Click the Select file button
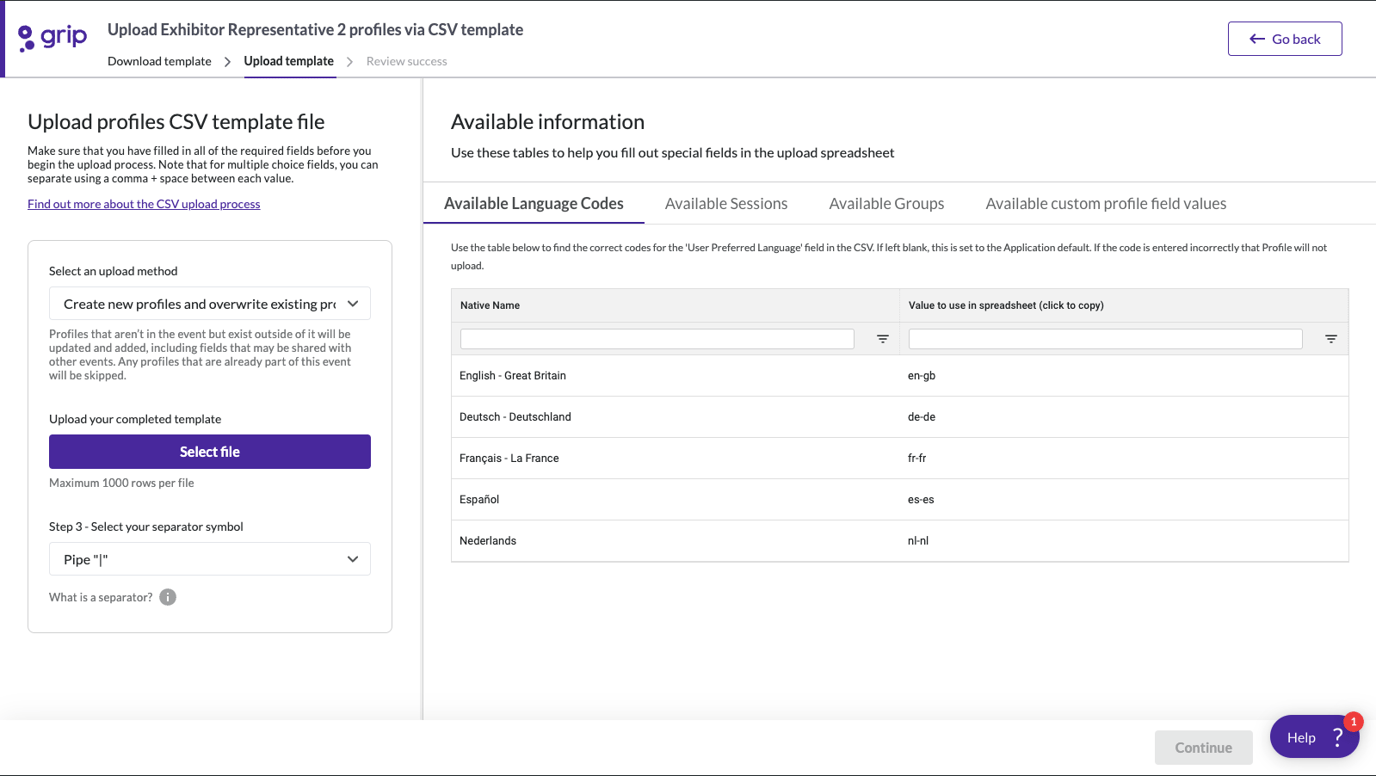The image size is (1376, 776). click(x=209, y=451)
